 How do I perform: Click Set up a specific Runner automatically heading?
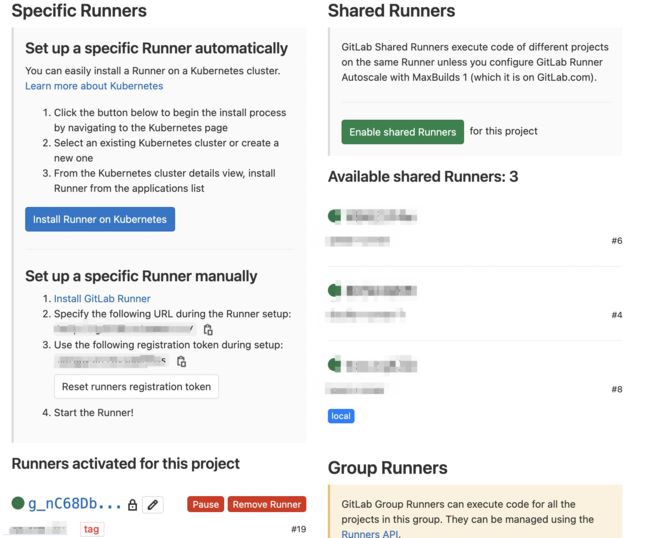point(156,48)
